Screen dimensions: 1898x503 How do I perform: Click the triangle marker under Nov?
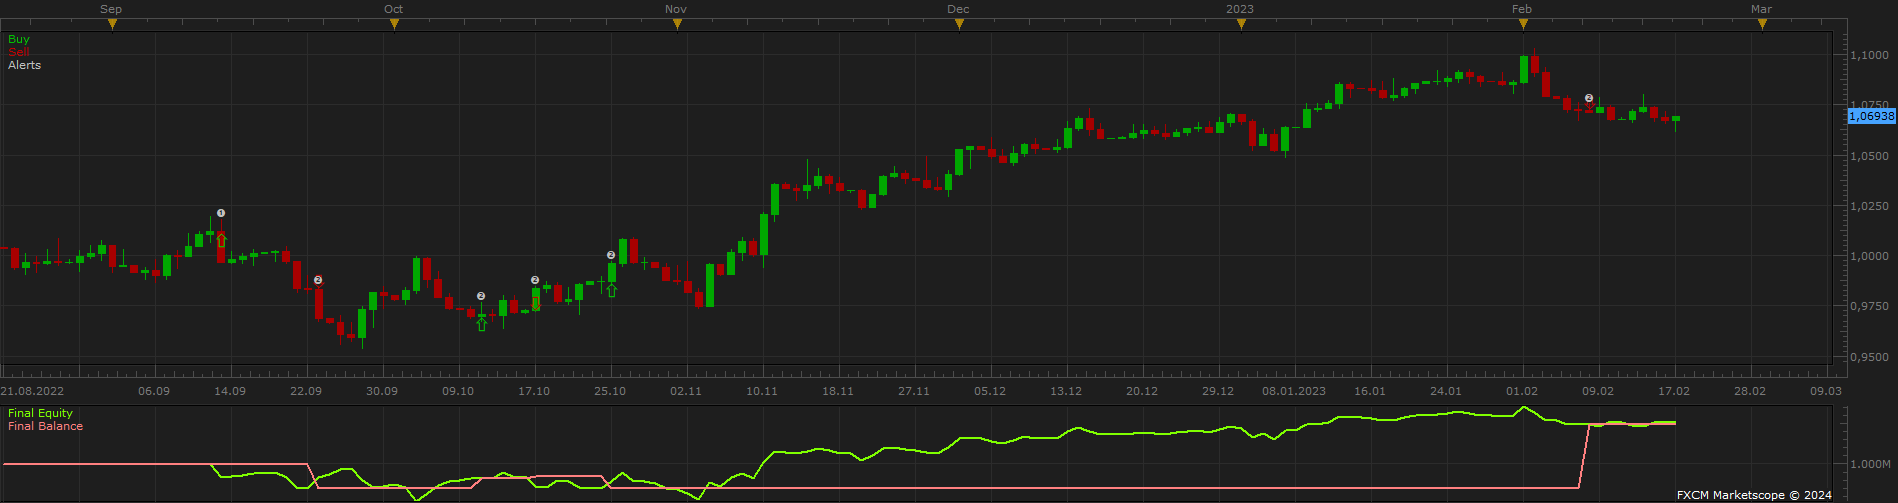click(677, 24)
